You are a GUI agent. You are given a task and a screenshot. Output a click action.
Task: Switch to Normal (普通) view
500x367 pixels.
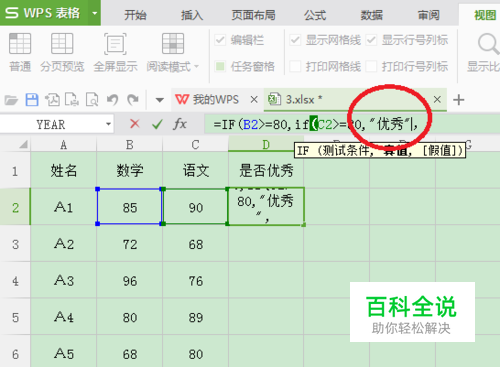click(20, 53)
